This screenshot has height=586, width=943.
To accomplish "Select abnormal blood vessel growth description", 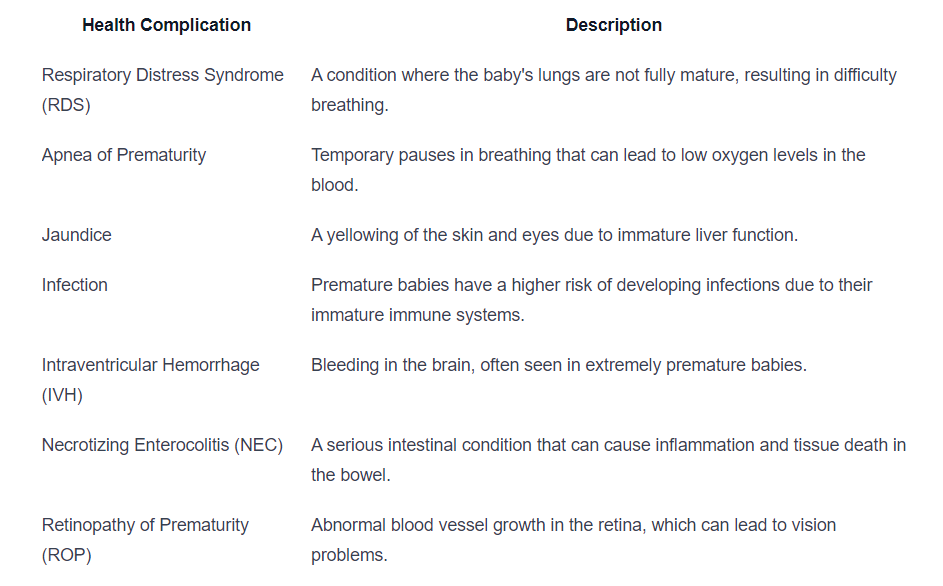I will coord(573,540).
